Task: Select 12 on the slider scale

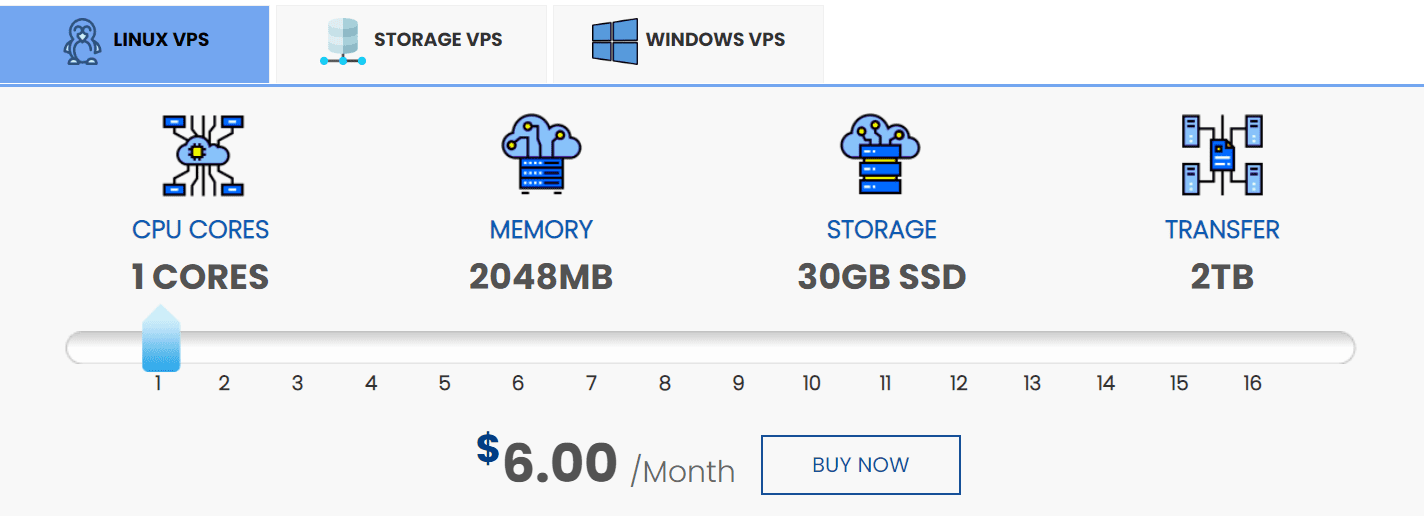Action: [959, 383]
